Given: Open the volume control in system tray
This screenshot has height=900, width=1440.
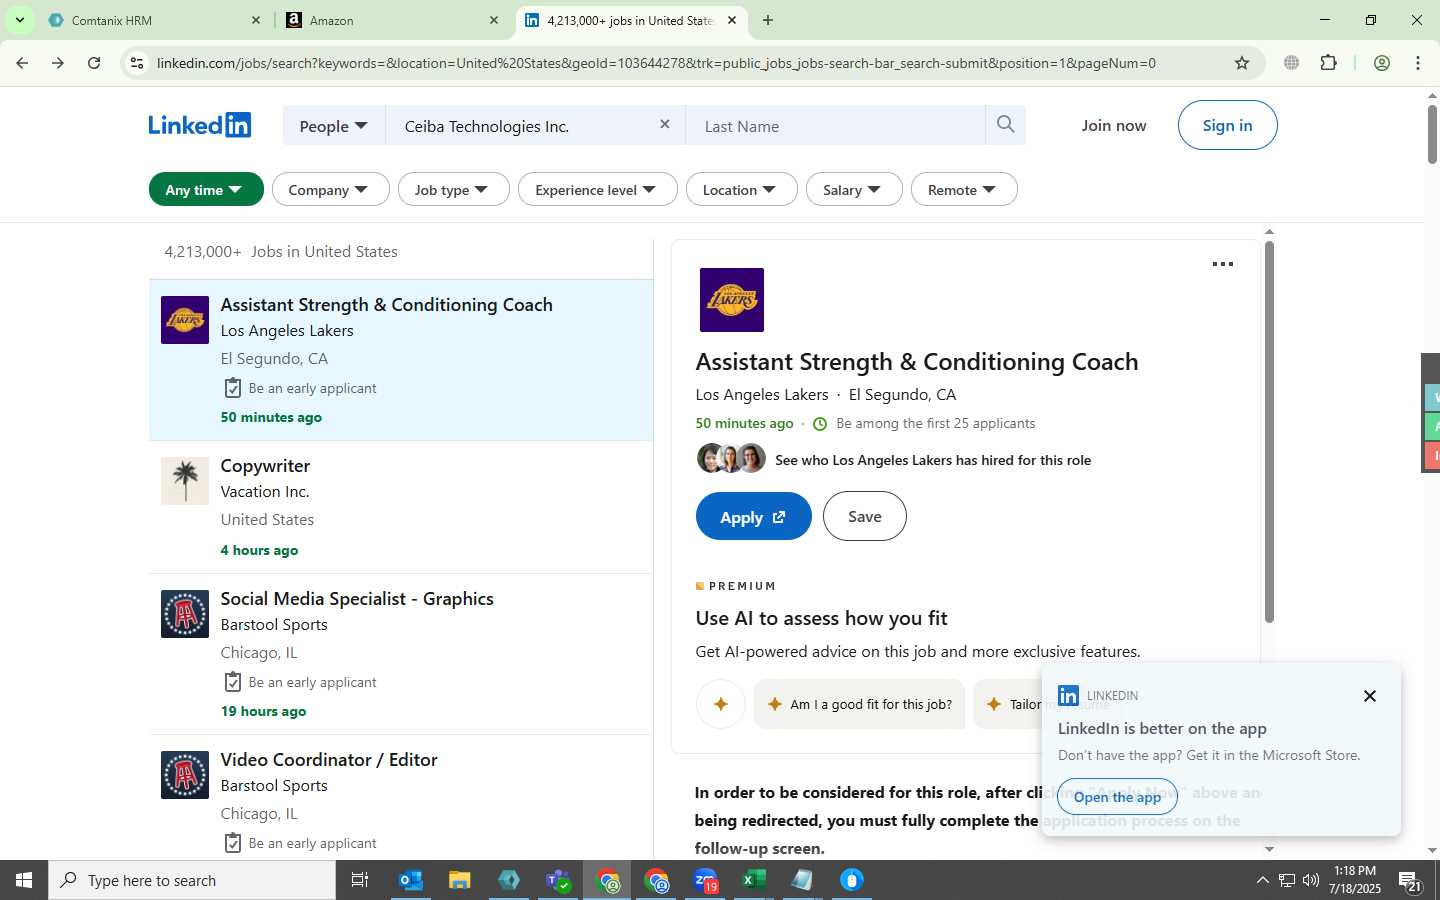Looking at the screenshot, I should tap(1311, 880).
